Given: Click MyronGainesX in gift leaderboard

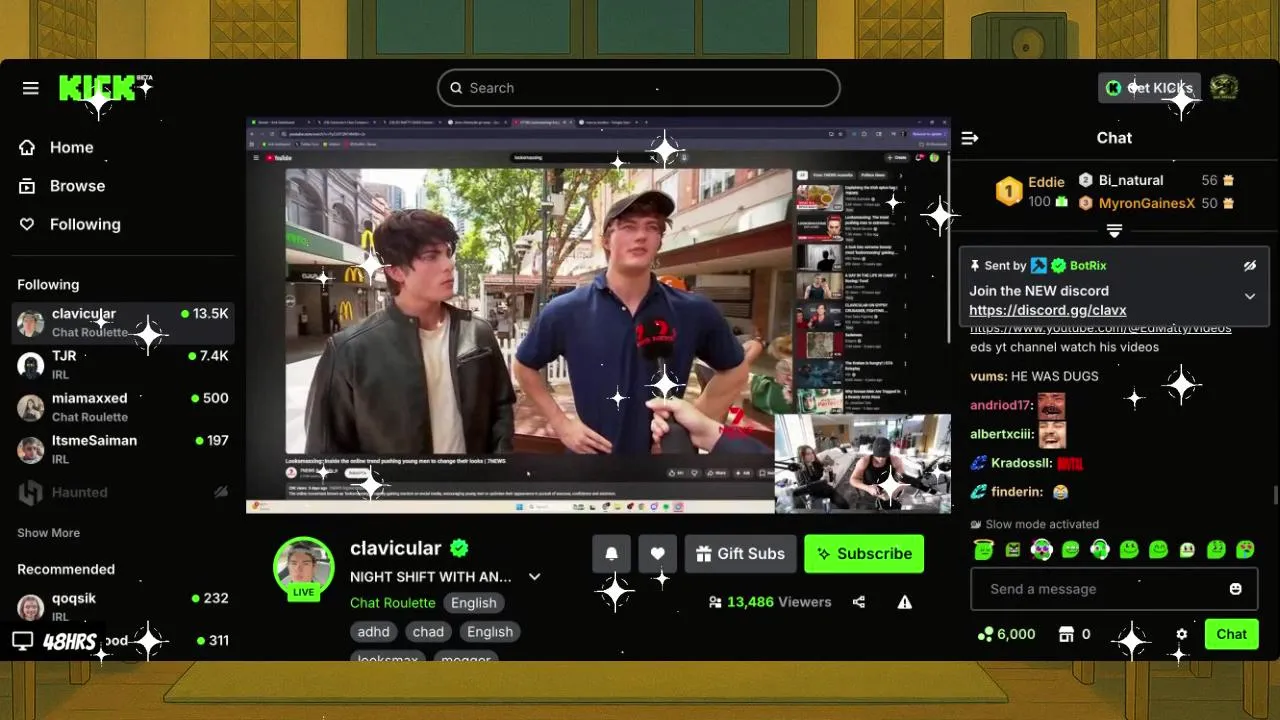Looking at the screenshot, I should tap(1147, 203).
